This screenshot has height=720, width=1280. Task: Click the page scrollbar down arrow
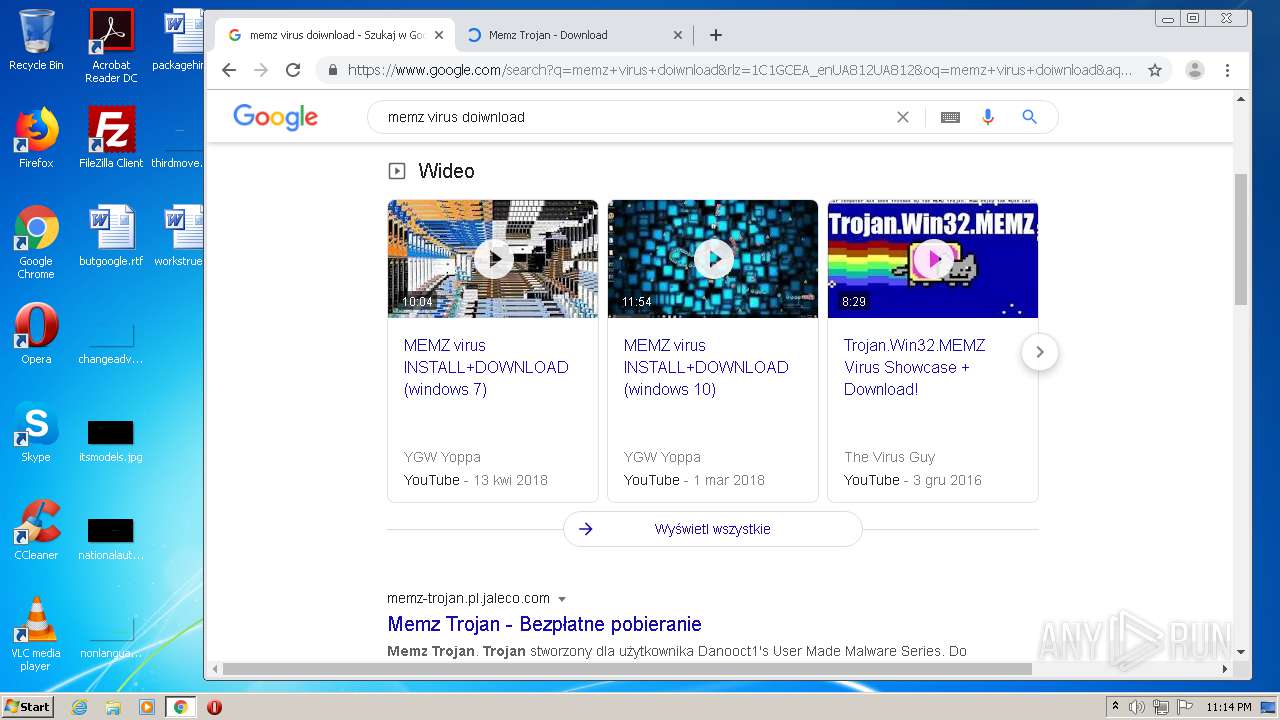click(x=1241, y=652)
